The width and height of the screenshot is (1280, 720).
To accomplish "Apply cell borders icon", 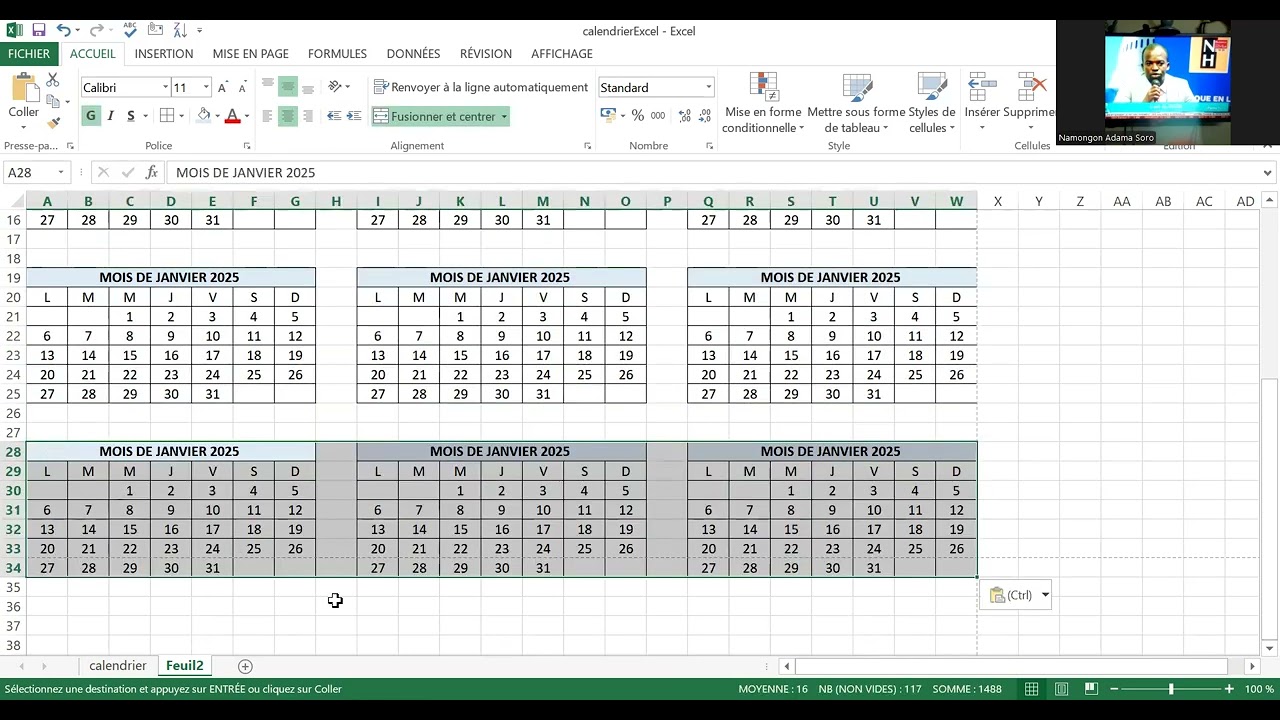I will coord(166,116).
